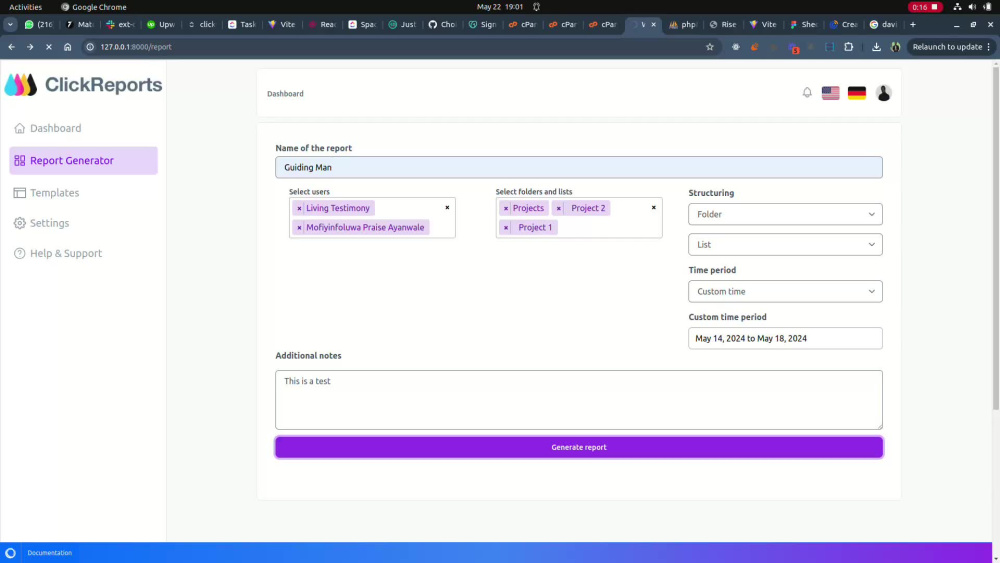Switch language to English via US flag
The width and height of the screenshot is (1000, 563).
[830, 93]
